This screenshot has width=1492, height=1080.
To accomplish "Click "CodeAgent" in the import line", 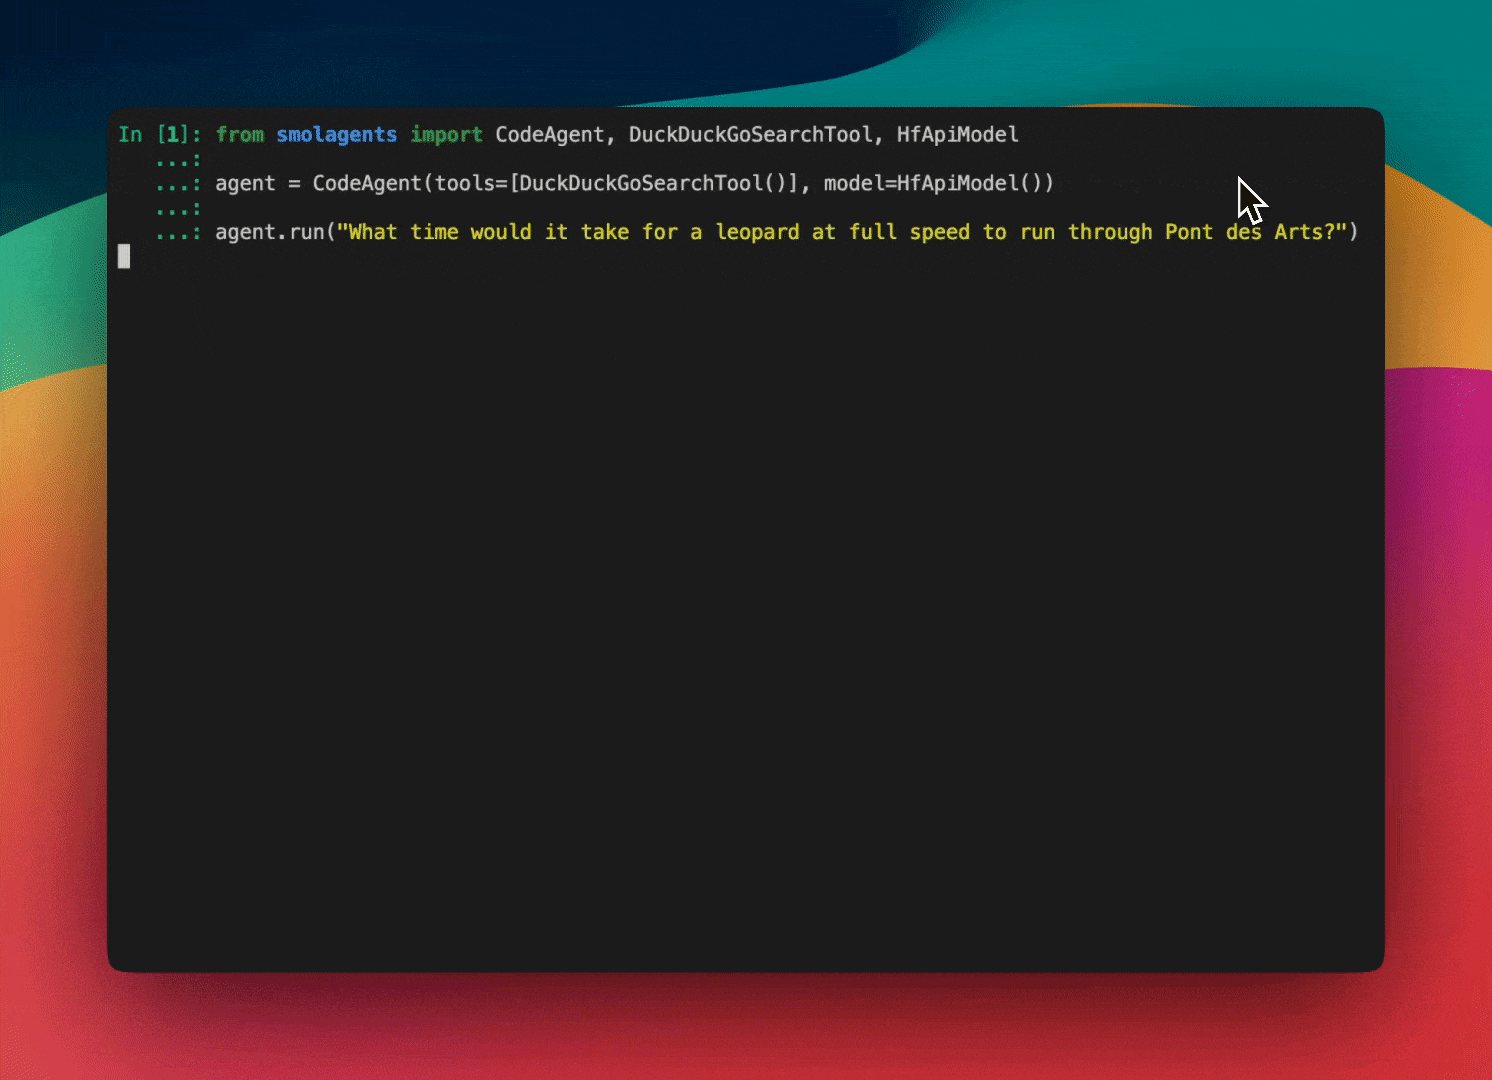I will coord(549,135).
